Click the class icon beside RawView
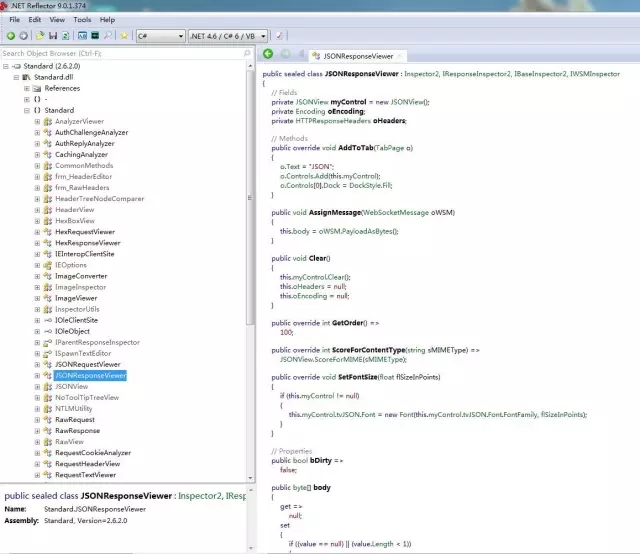 click(x=48, y=442)
